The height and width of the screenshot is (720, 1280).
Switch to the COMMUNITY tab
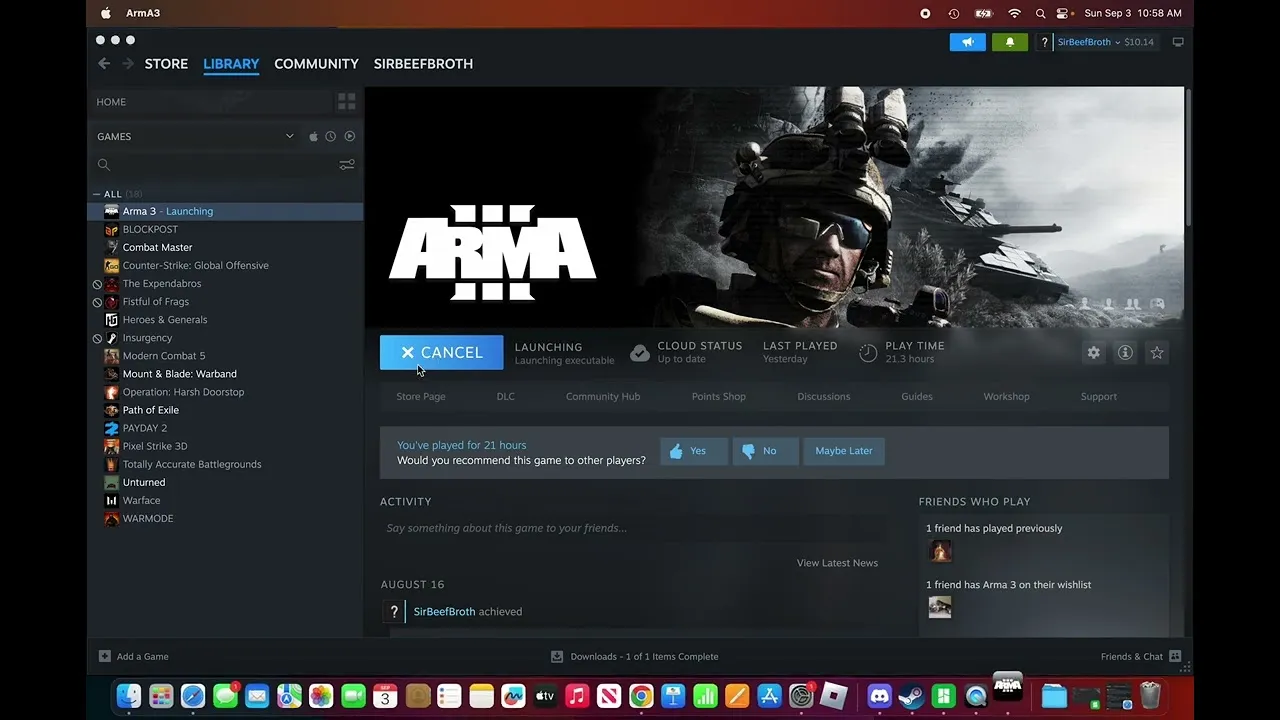click(x=316, y=64)
